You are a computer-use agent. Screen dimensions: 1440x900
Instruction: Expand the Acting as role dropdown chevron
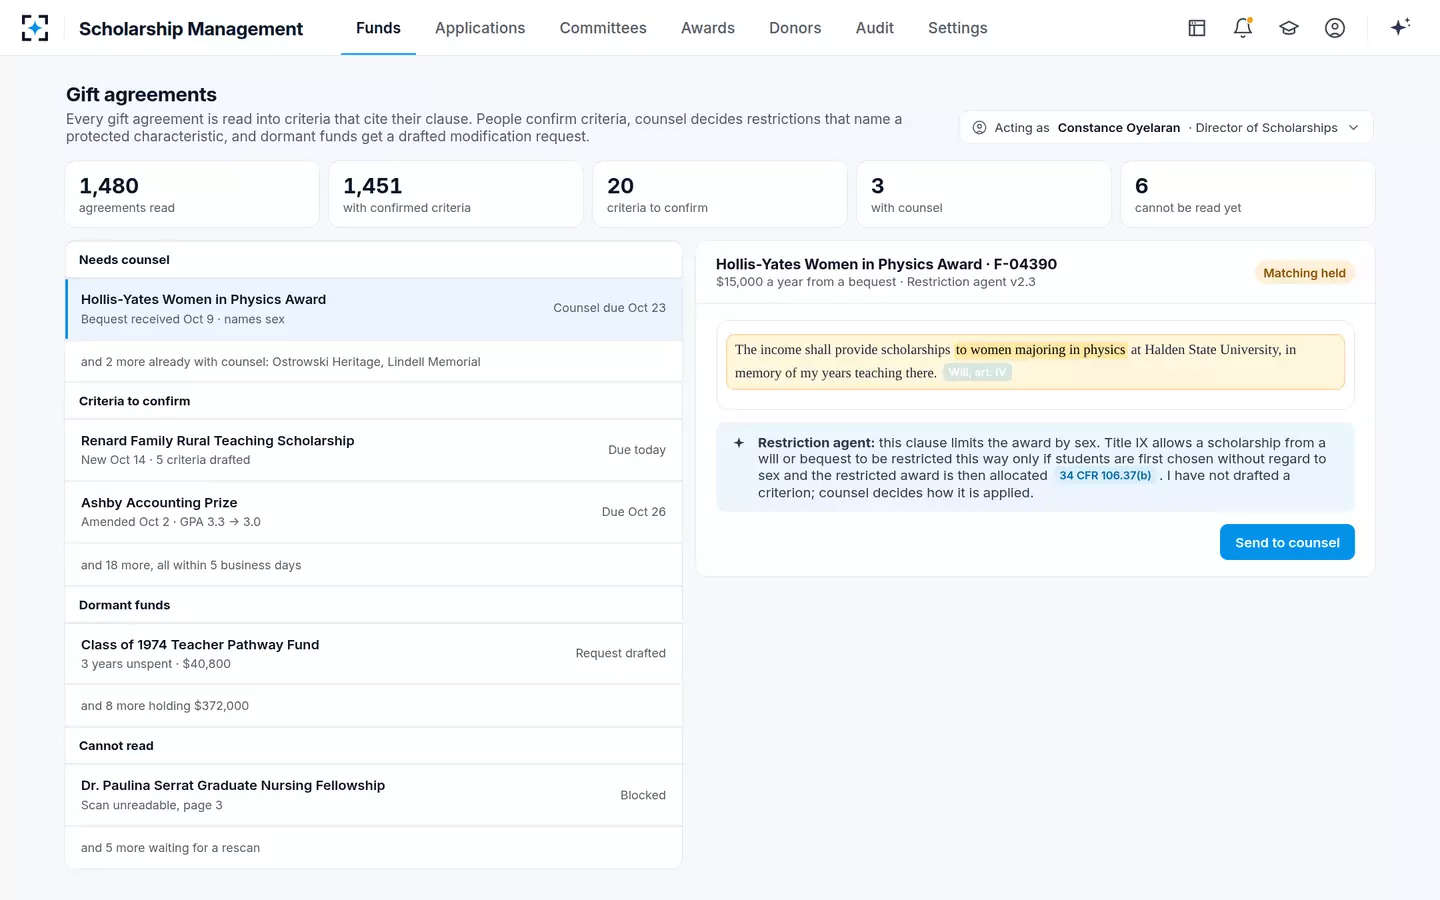click(x=1354, y=128)
